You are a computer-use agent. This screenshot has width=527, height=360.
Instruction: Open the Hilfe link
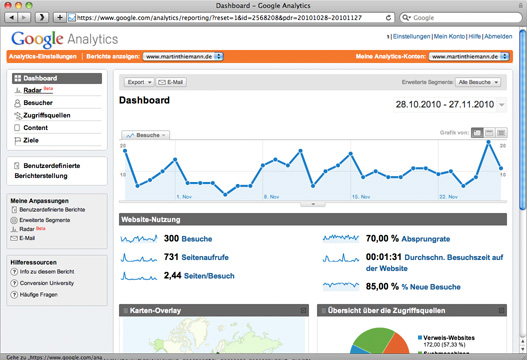click(x=475, y=36)
